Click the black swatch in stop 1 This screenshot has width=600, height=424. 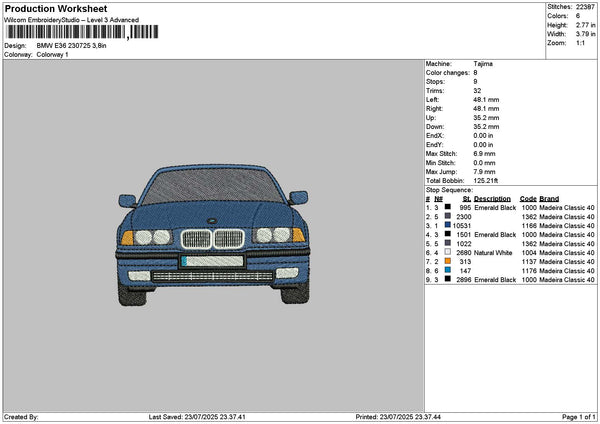click(x=447, y=208)
